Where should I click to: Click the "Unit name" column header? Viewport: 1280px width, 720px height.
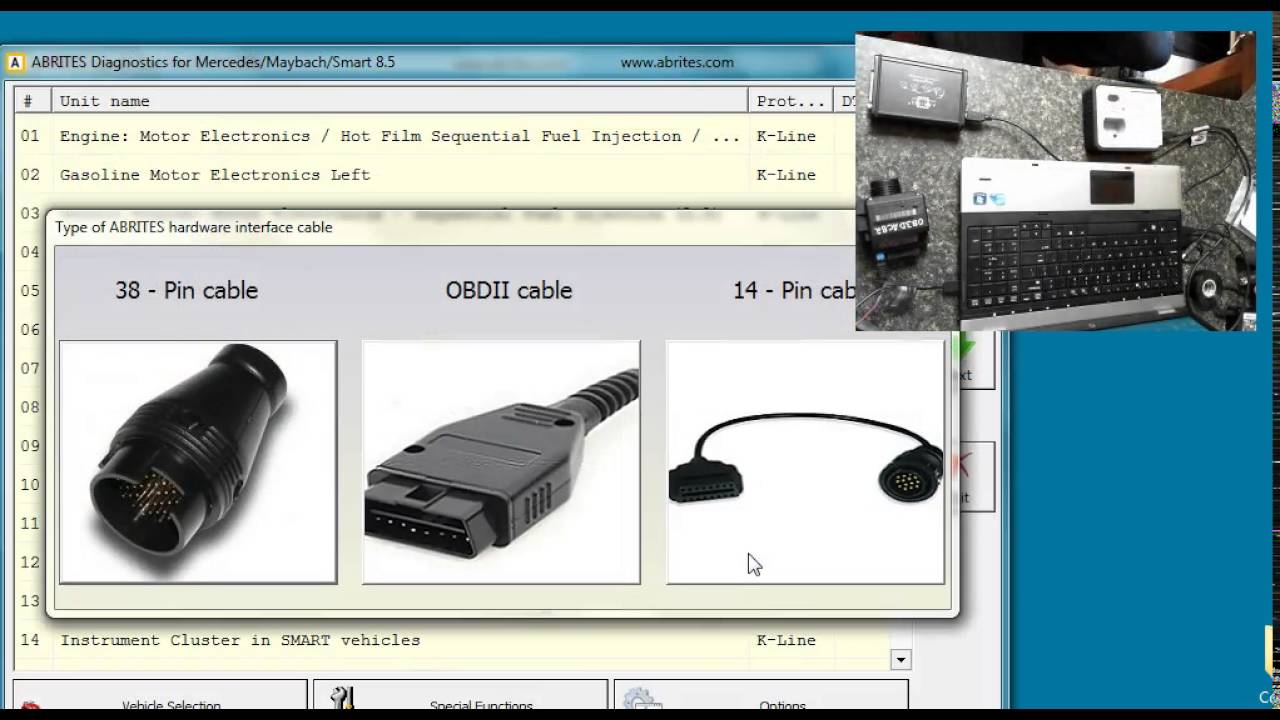coord(400,101)
